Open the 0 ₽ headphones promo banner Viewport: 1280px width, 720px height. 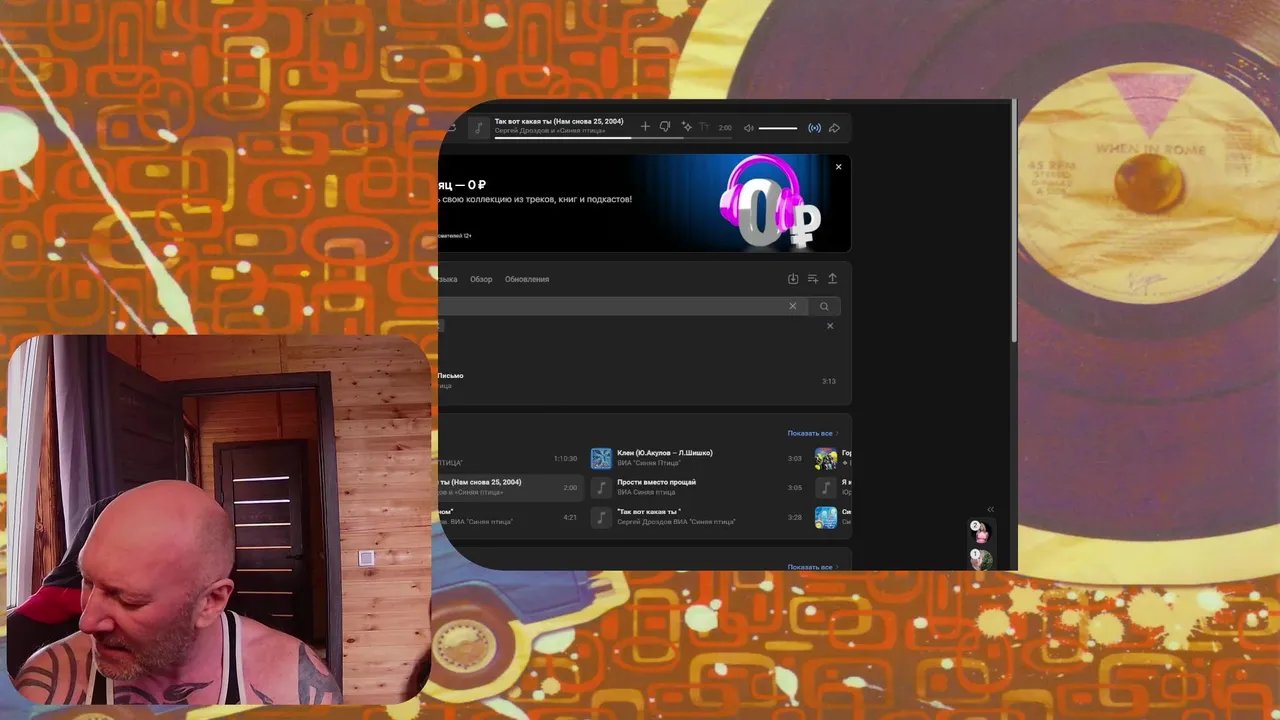pos(645,203)
